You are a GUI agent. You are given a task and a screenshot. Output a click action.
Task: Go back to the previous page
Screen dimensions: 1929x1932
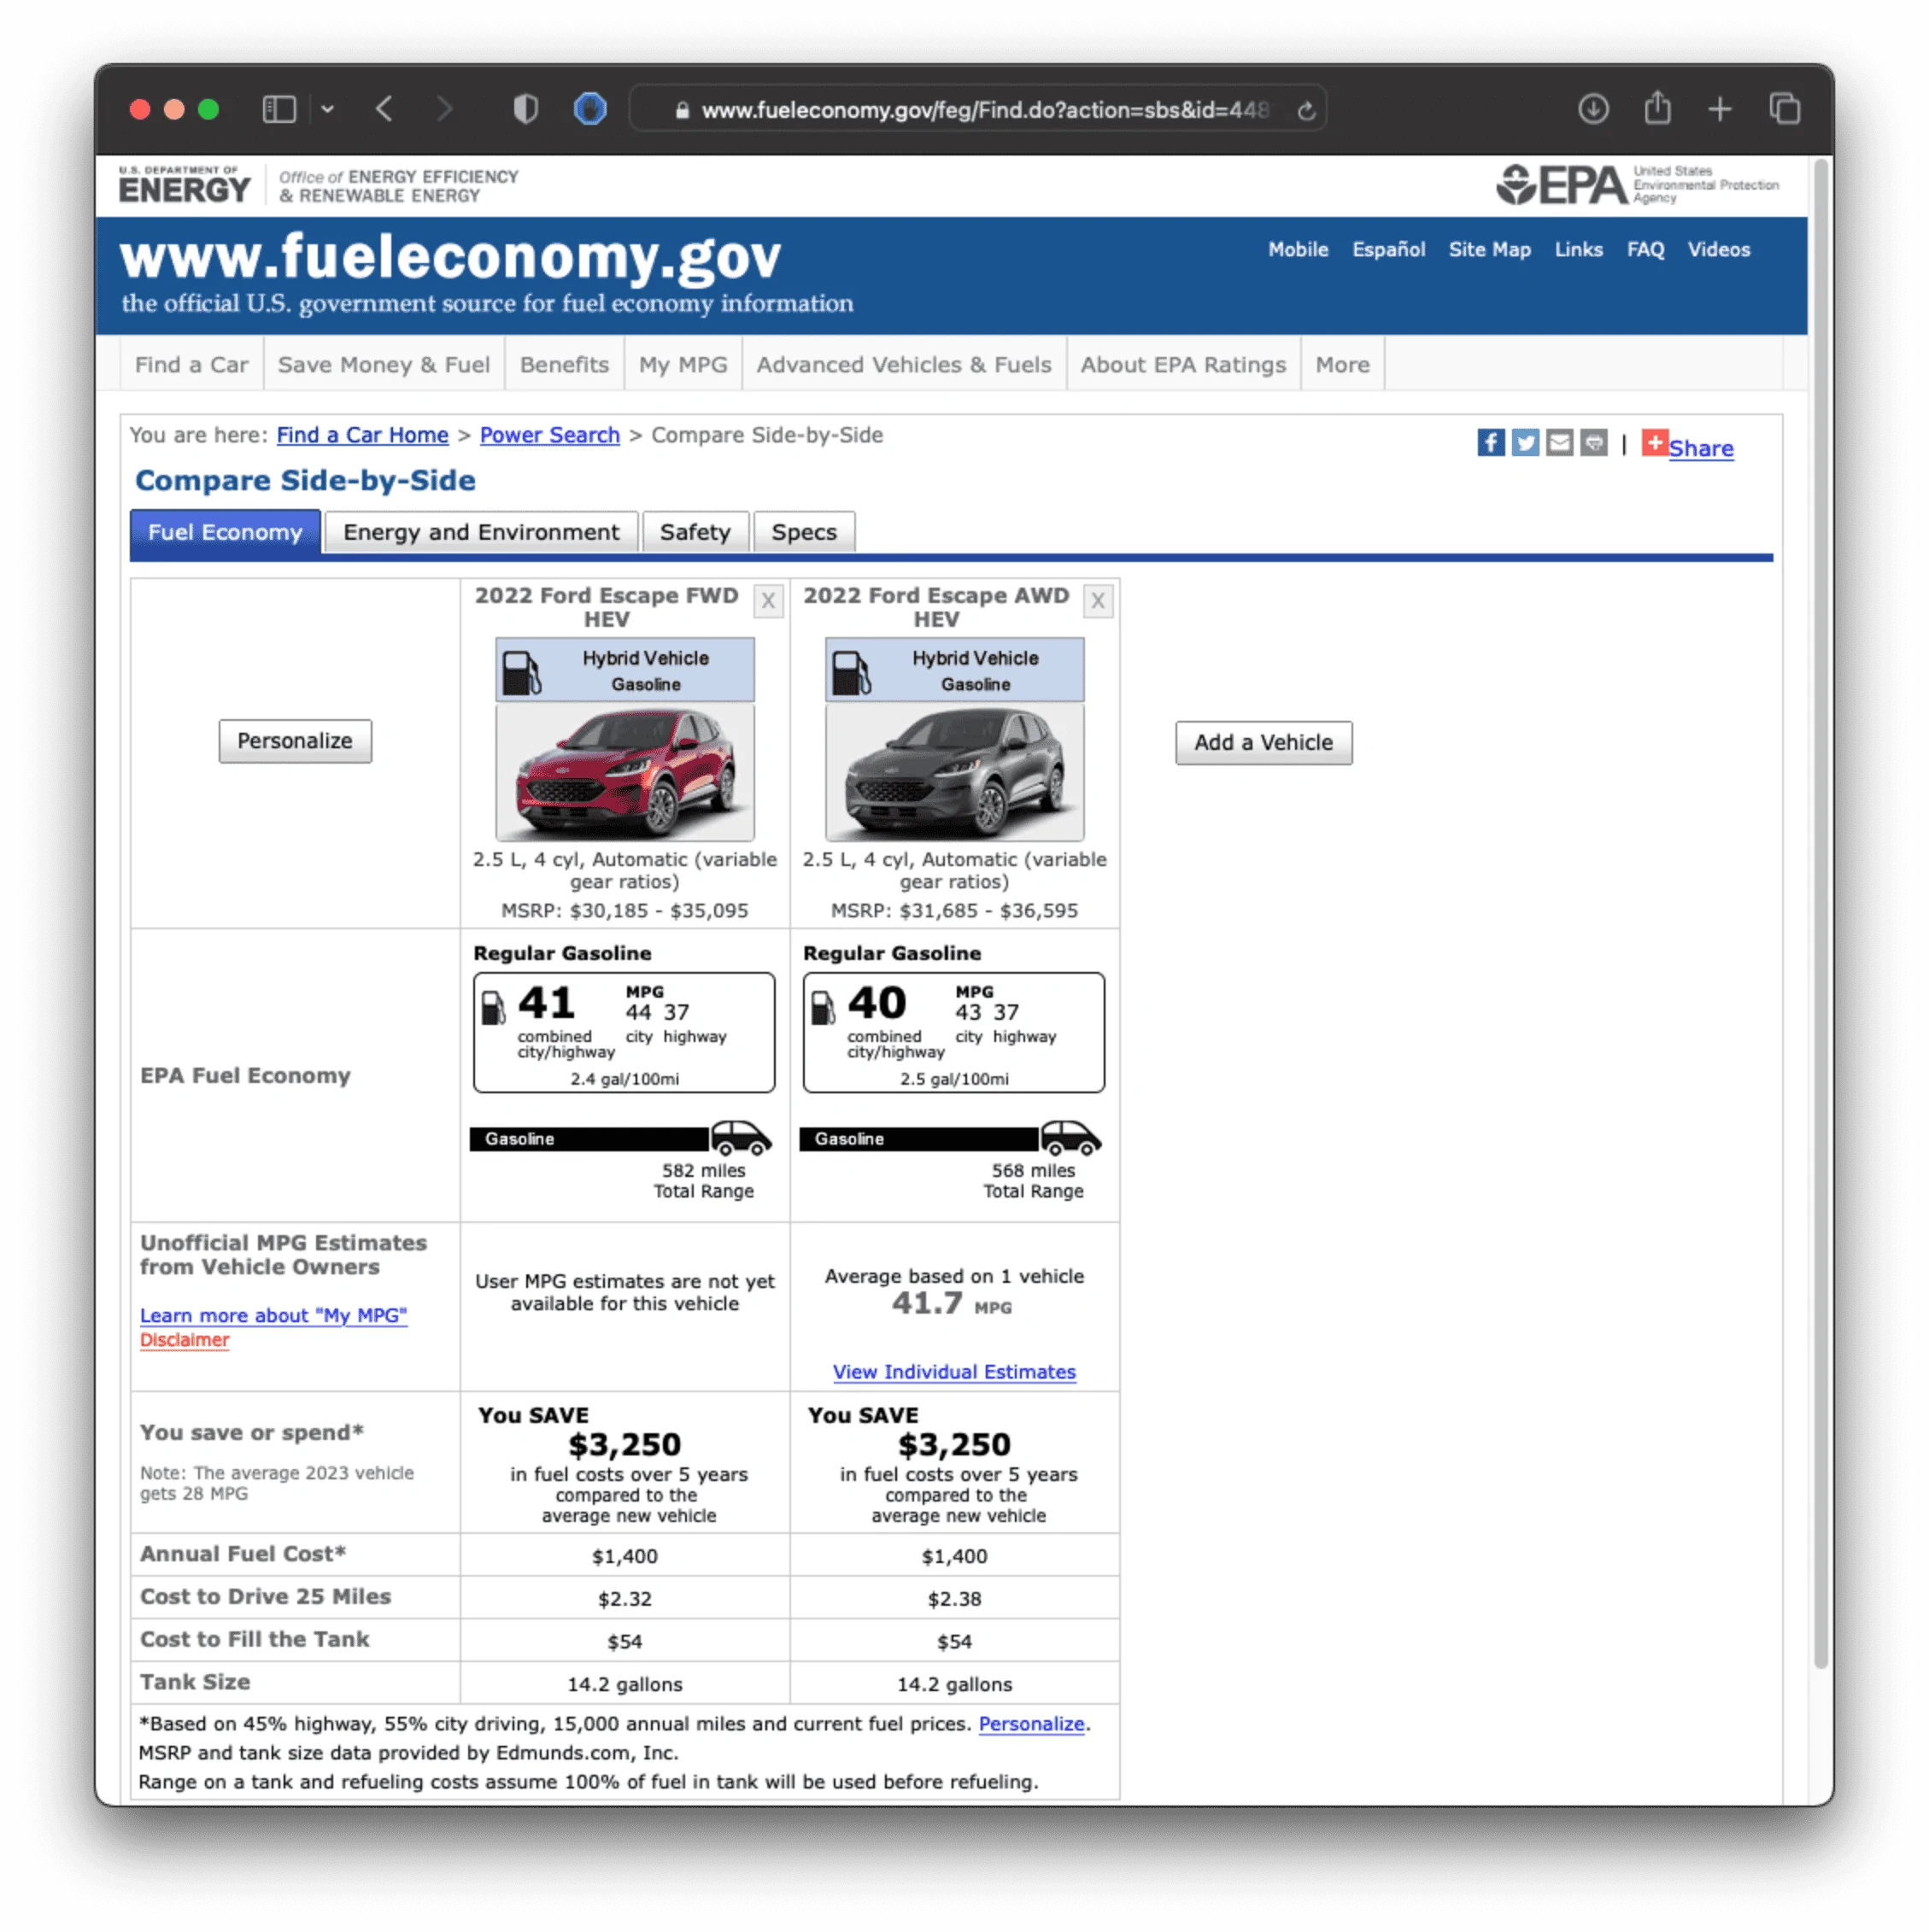[385, 109]
